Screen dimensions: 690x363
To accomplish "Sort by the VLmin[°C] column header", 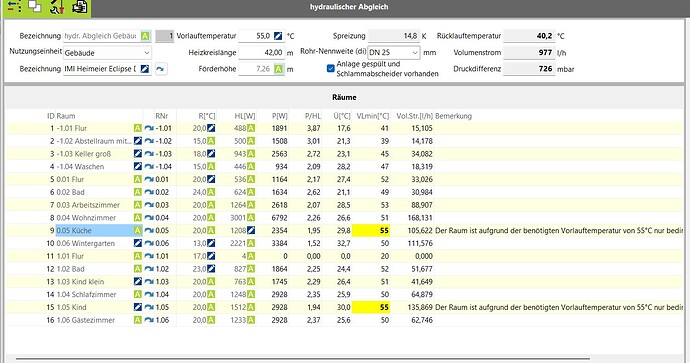I will (373, 116).
